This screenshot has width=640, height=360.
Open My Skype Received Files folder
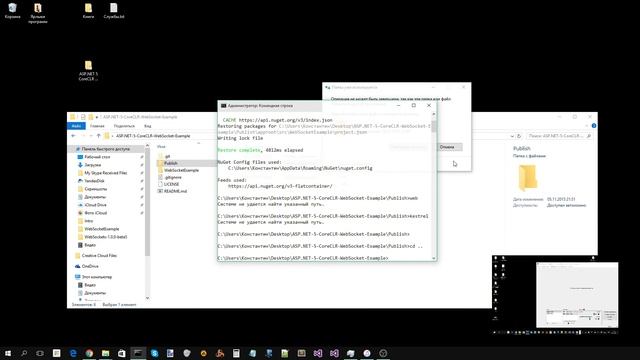(x=106, y=173)
